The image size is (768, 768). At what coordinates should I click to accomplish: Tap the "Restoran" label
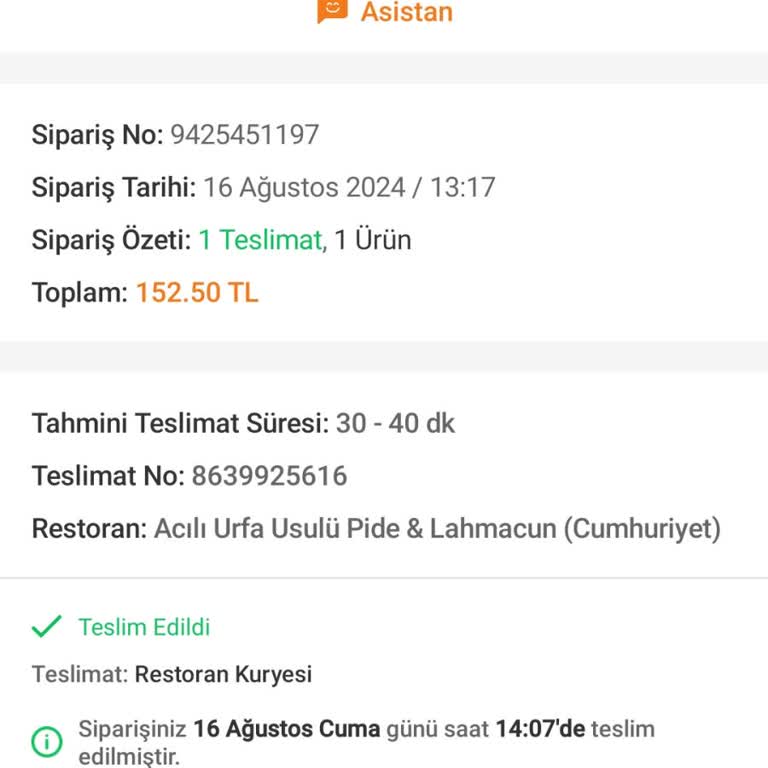pos(89,528)
